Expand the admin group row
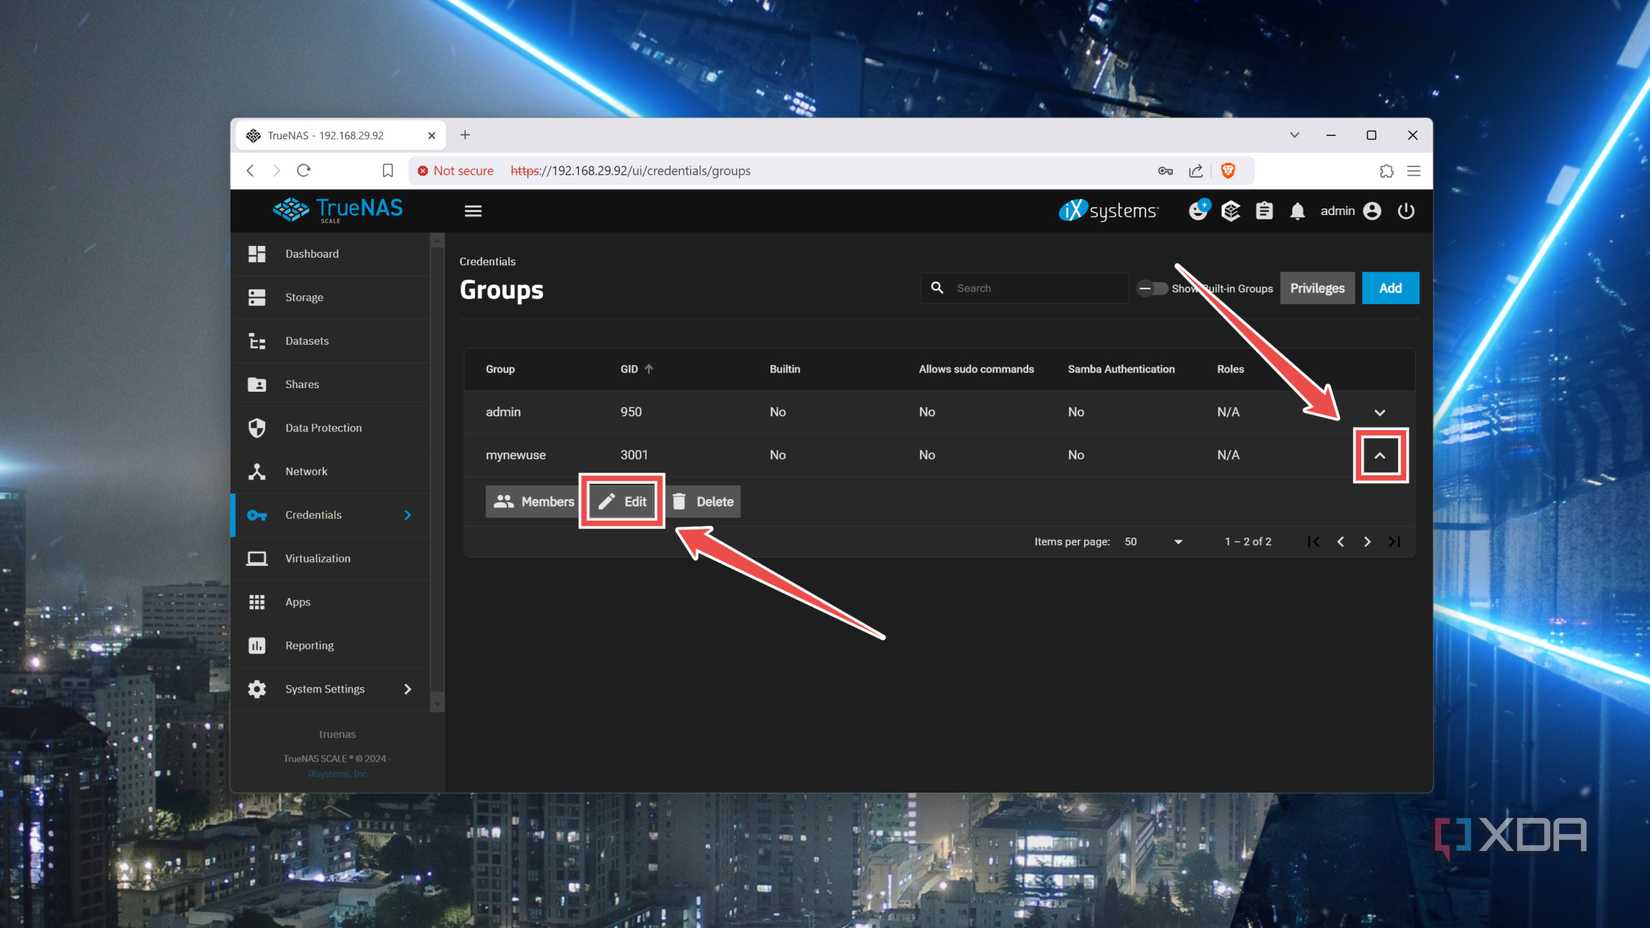This screenshot has width=1650, height=928. pos(1381,411)
